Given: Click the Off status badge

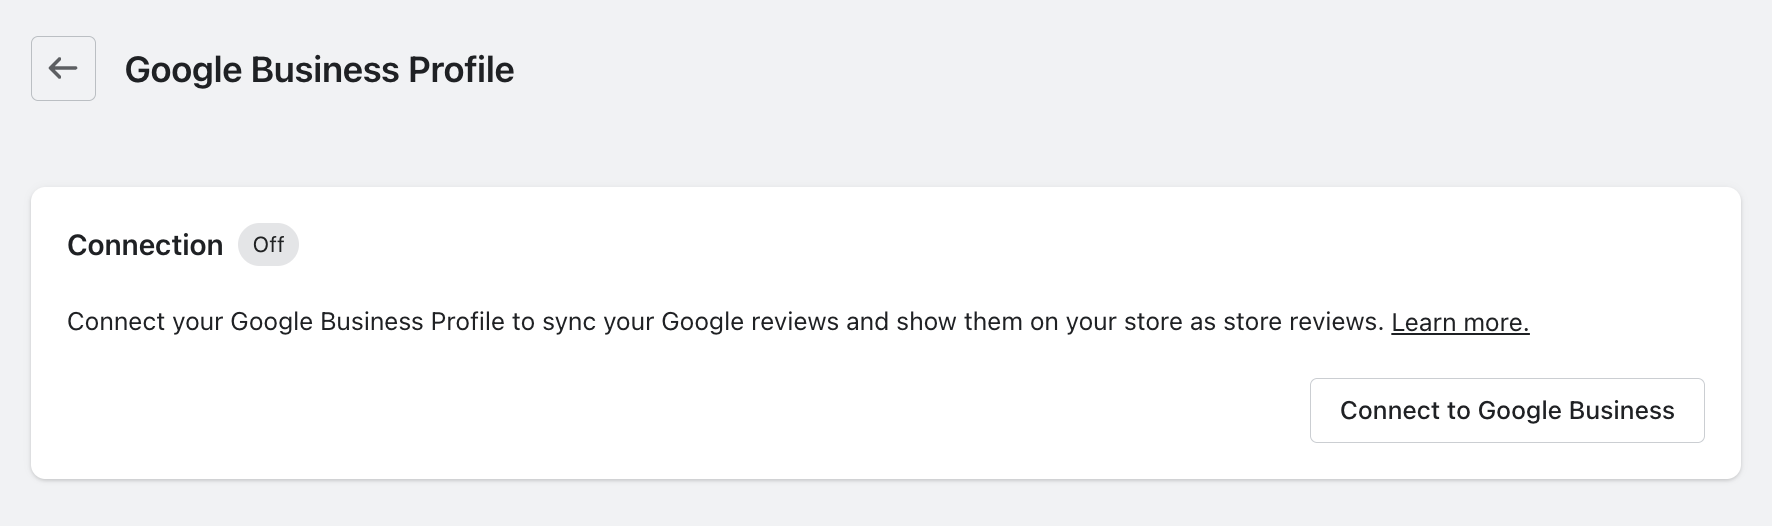Looking at the screenshot, I should pyautogui.click(x=268, y=245).
